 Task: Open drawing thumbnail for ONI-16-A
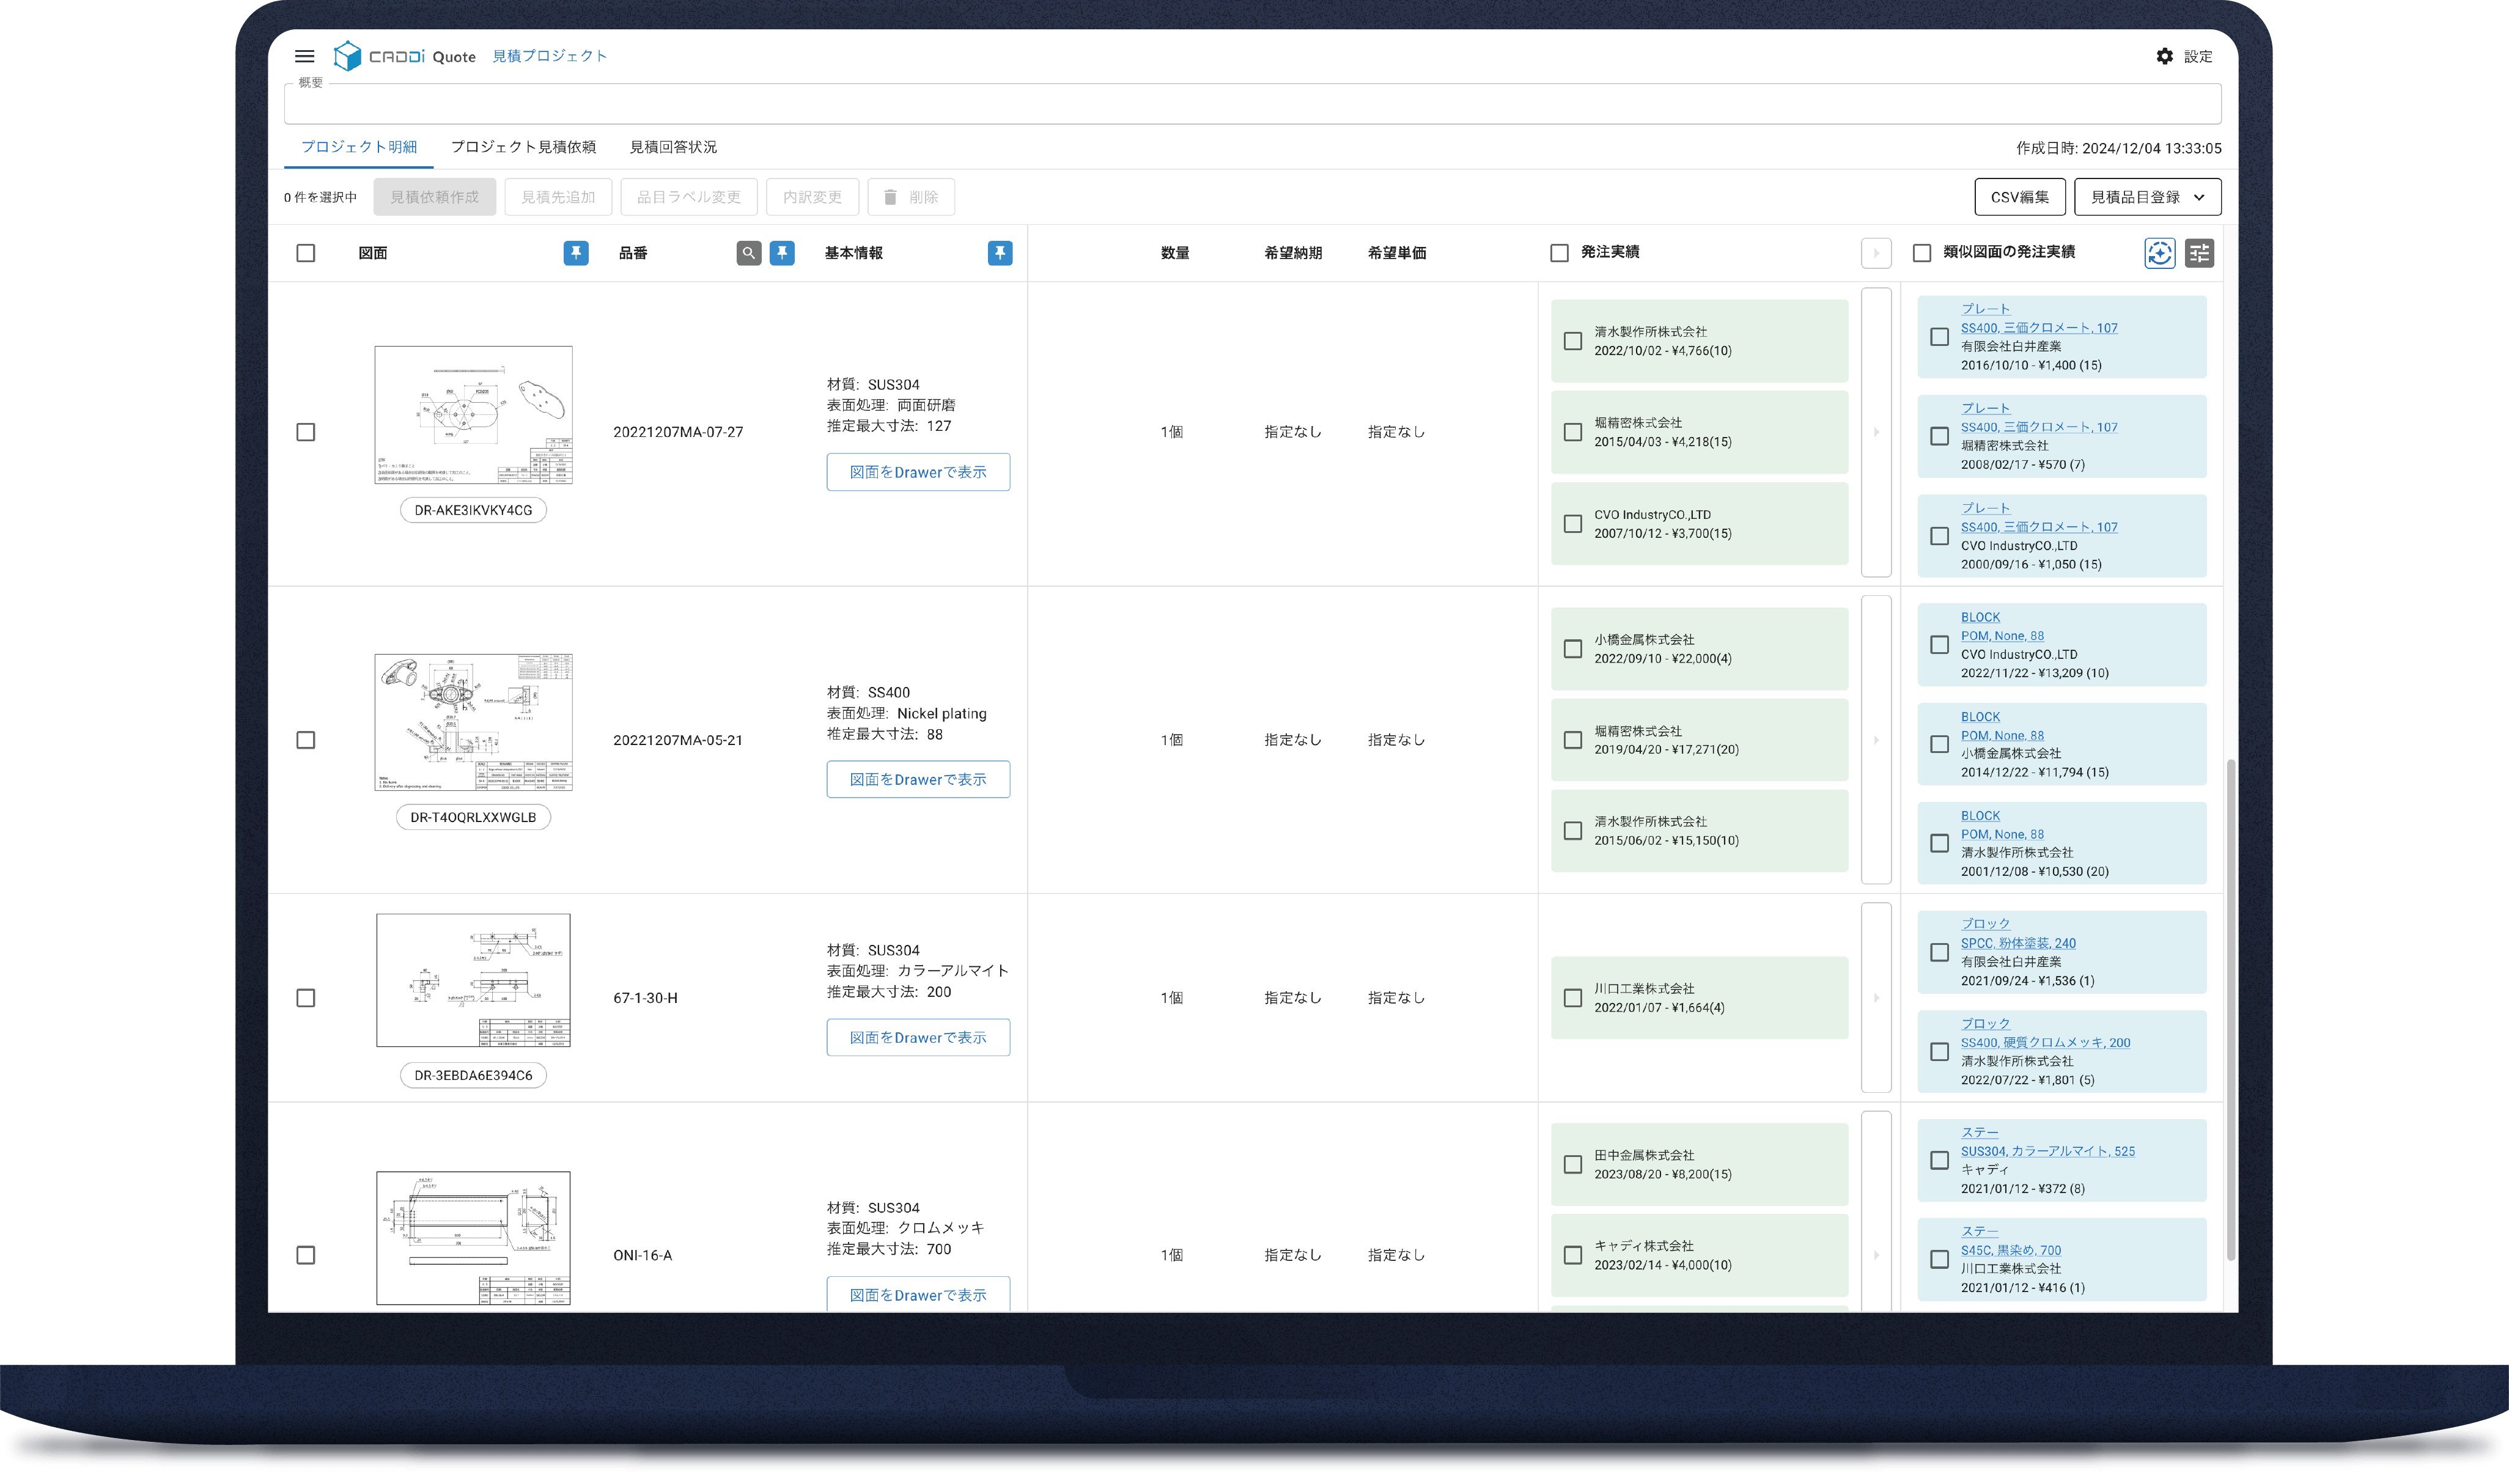click(x=474, y=1238)
